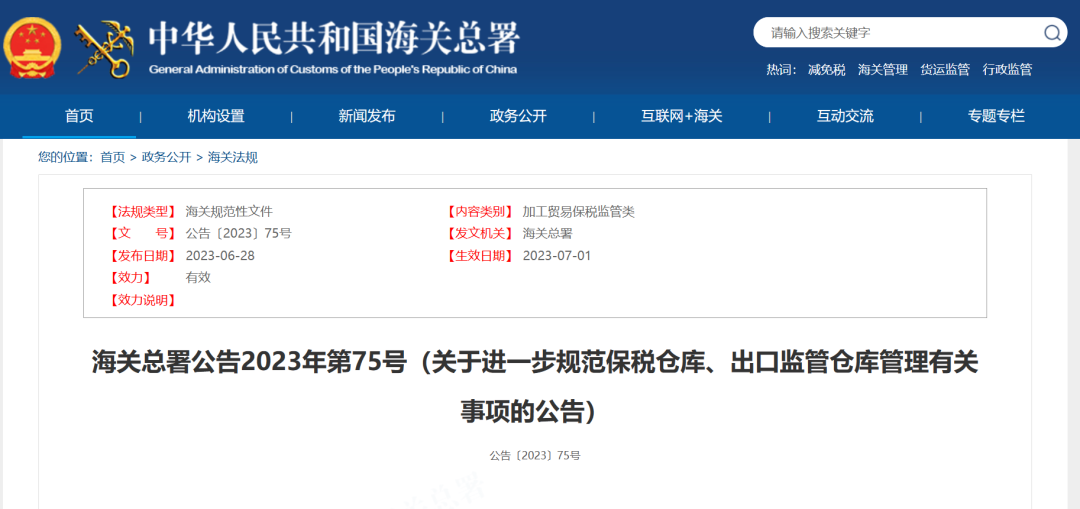Open the 互联网+海关 navigation item
The image size is (1080, 509).
(681, 116)
